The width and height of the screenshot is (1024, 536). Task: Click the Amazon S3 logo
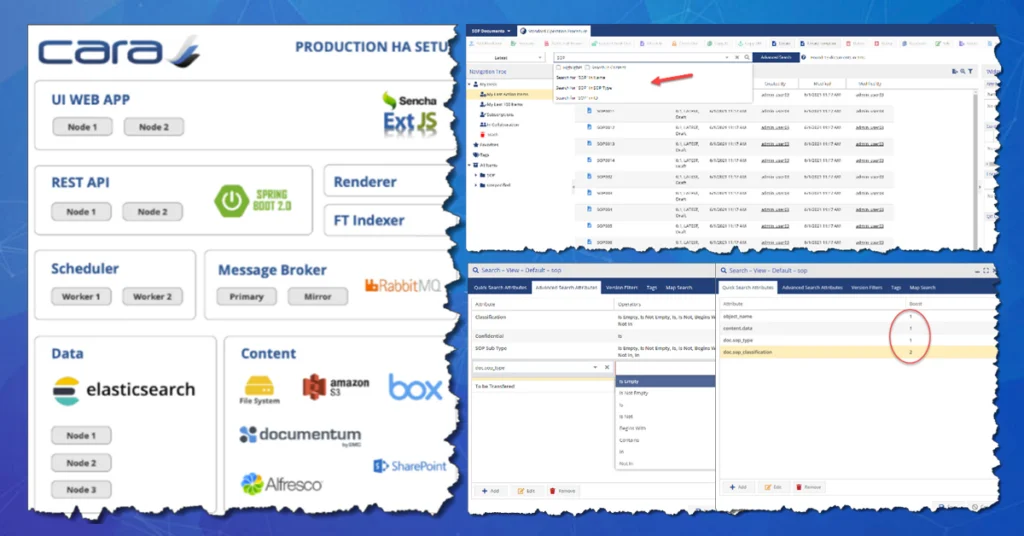tap(336, 386)
